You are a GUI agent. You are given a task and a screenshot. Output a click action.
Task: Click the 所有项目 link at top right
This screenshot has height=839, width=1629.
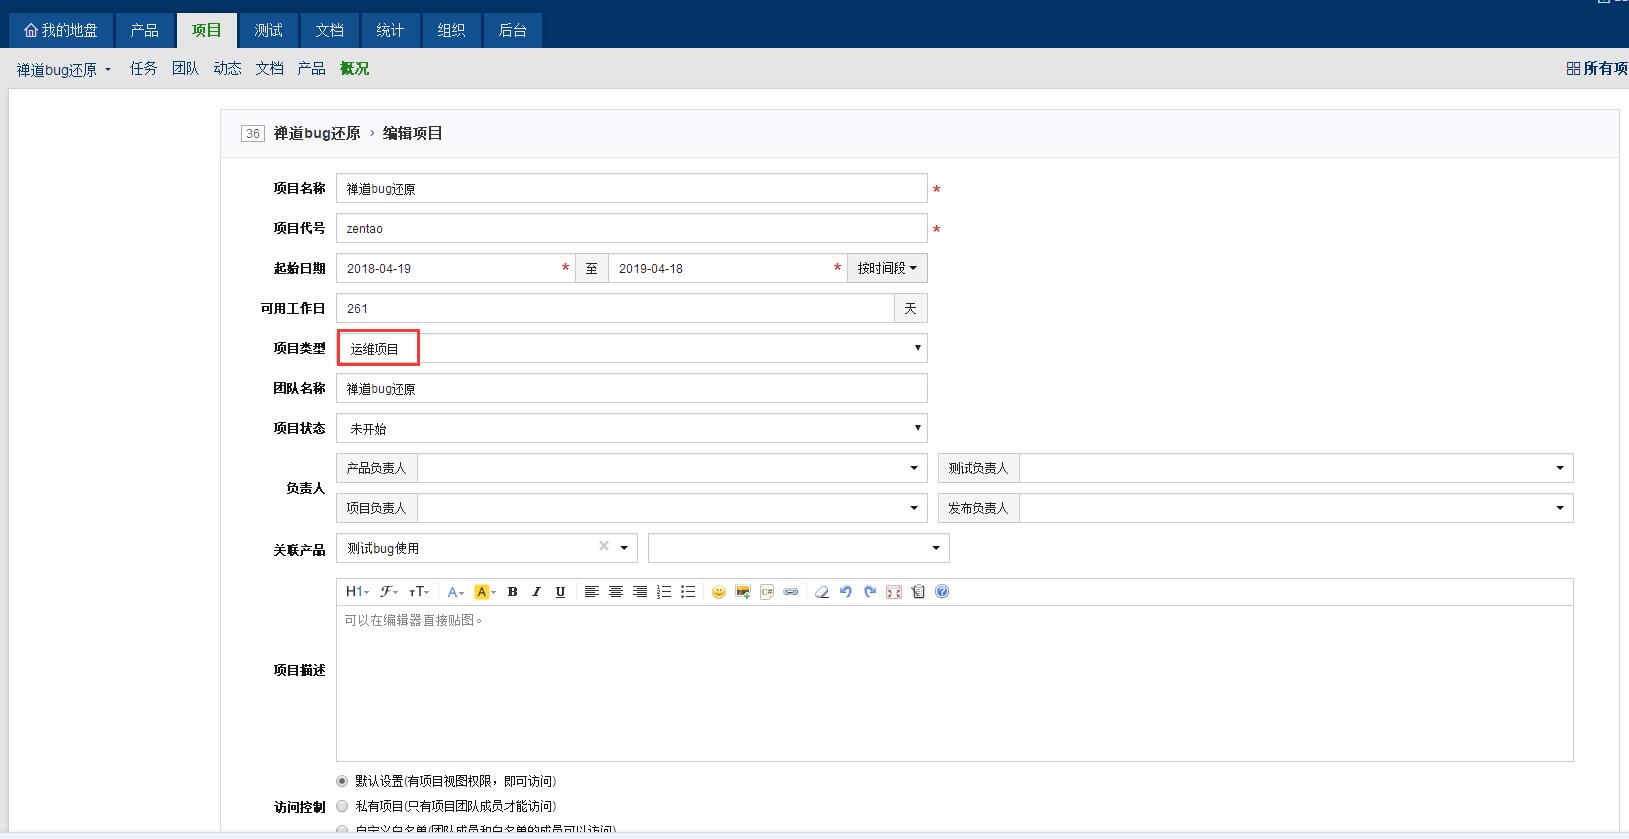(x=1598, y=68)
